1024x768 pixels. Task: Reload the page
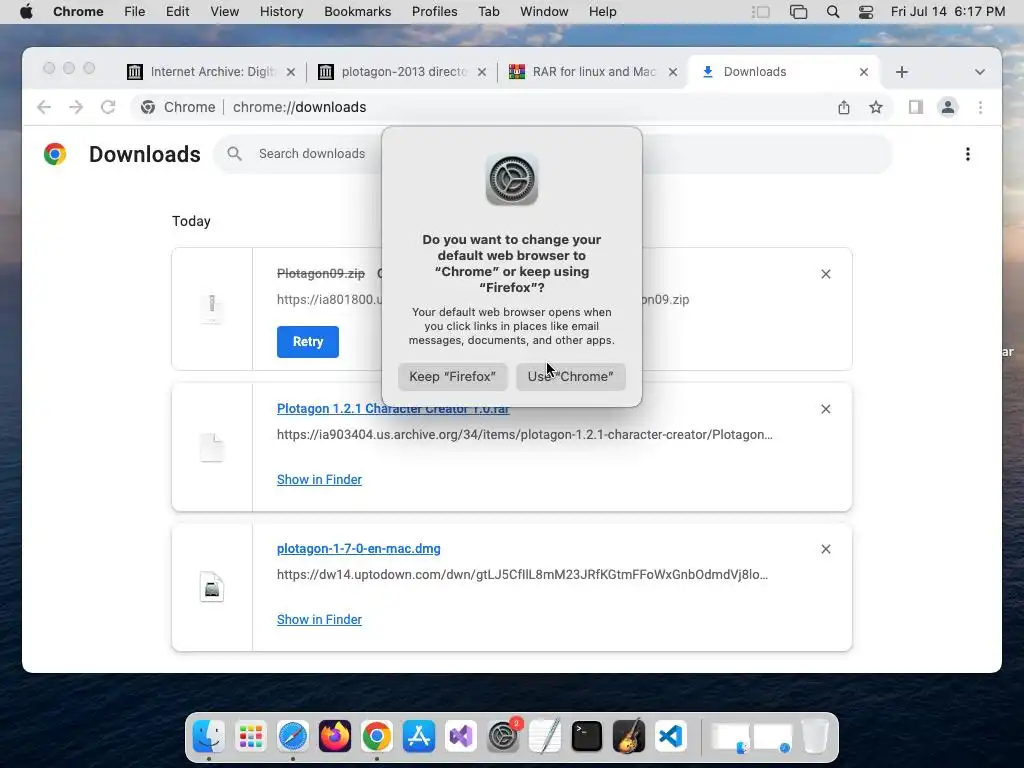coord(108,107)
